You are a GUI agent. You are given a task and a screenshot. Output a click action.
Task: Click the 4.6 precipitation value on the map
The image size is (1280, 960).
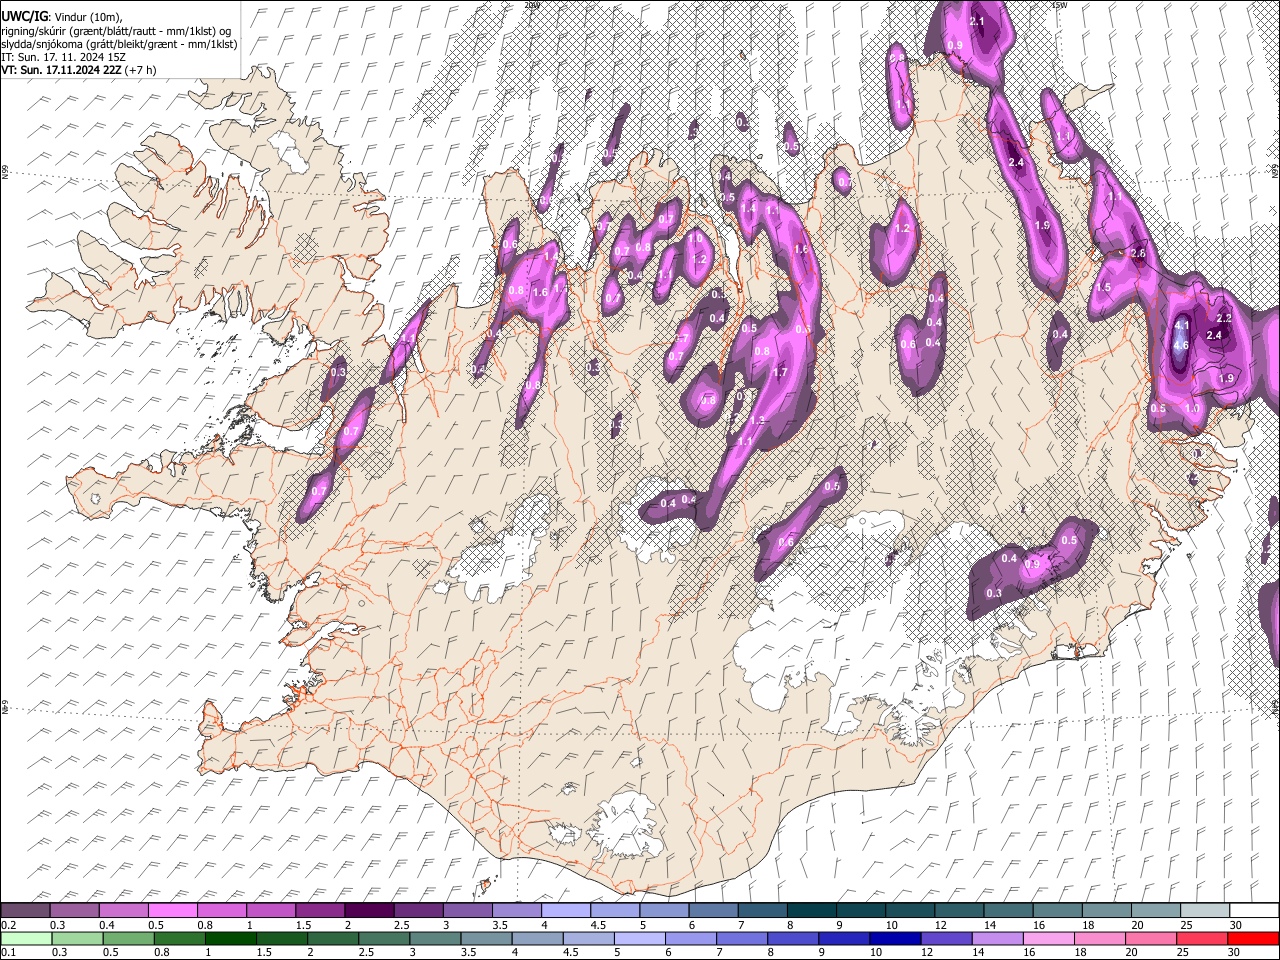[x=1180, y=346]
